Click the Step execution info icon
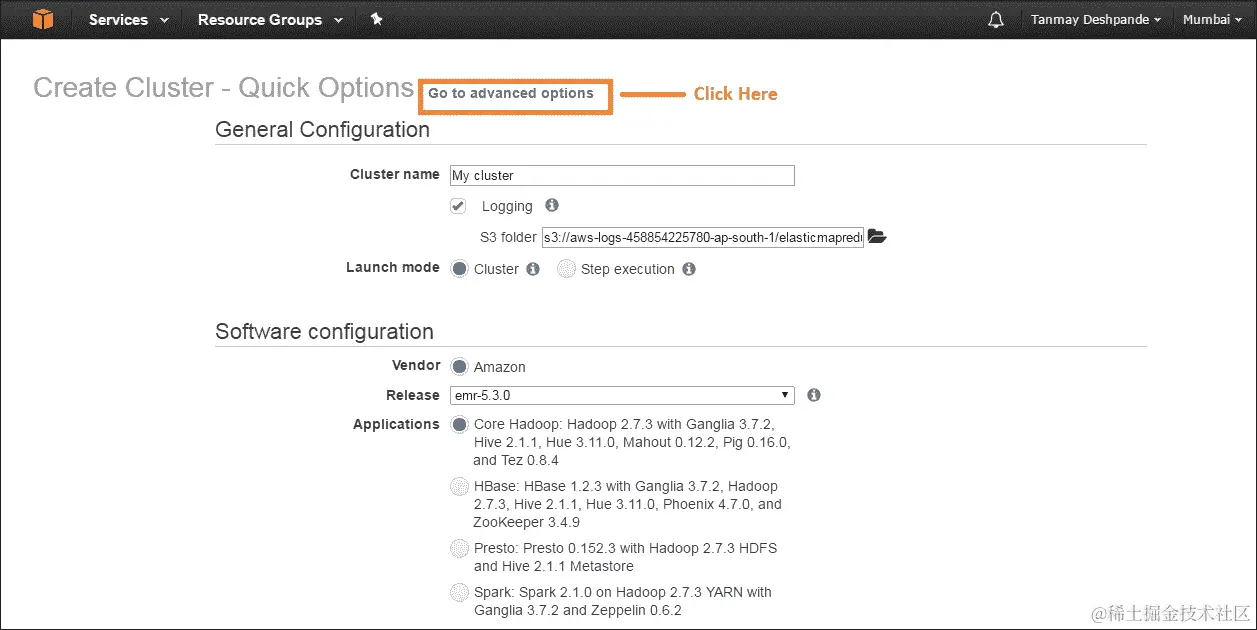Screen dimensions: 1257x630 click(691, 268)
